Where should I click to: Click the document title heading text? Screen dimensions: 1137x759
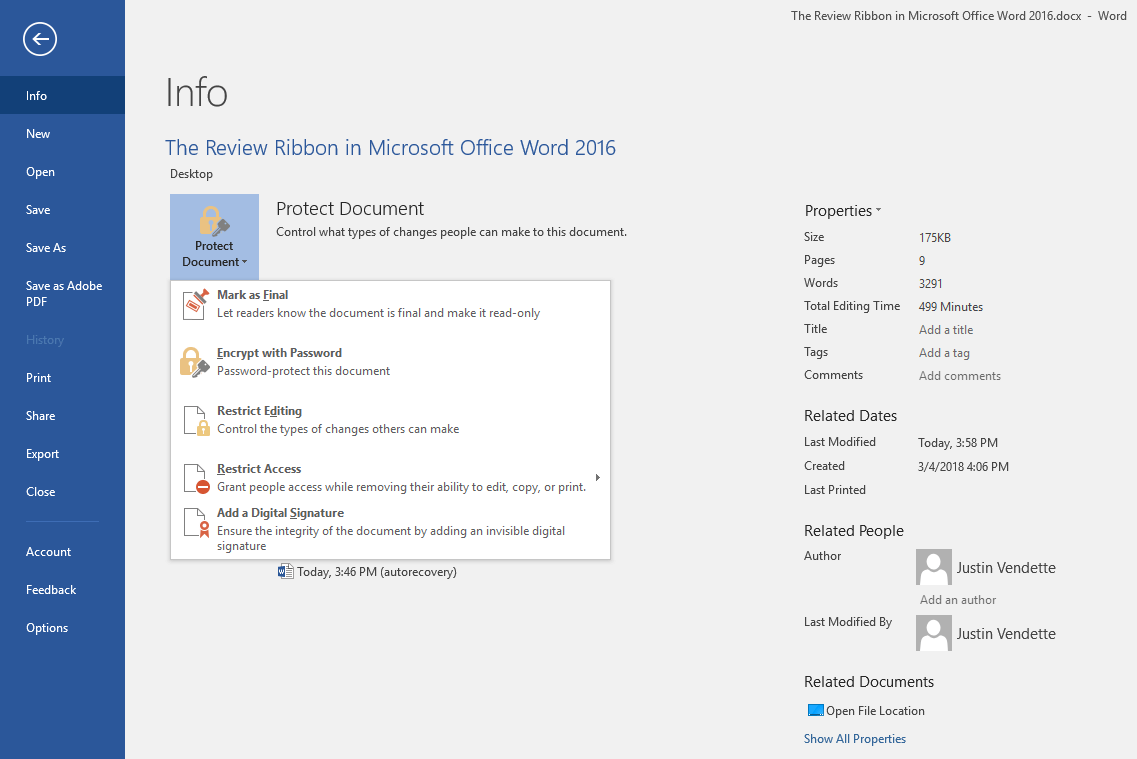click(390, 147)
